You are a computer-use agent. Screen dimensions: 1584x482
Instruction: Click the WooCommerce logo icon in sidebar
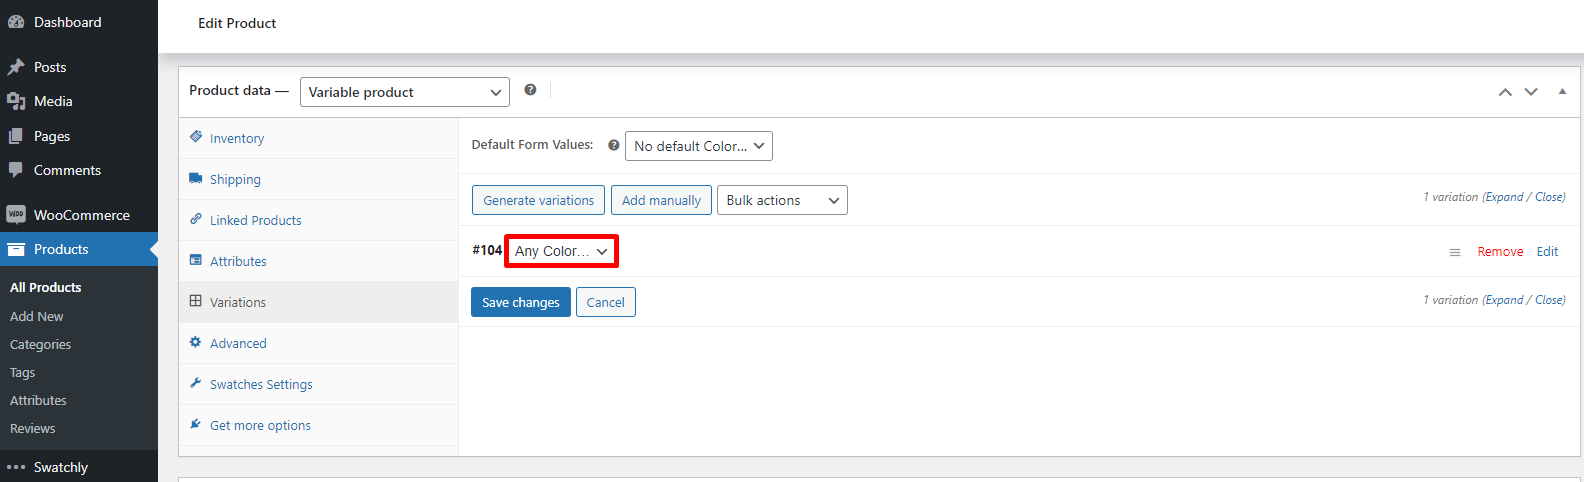(x=16, y=215)
